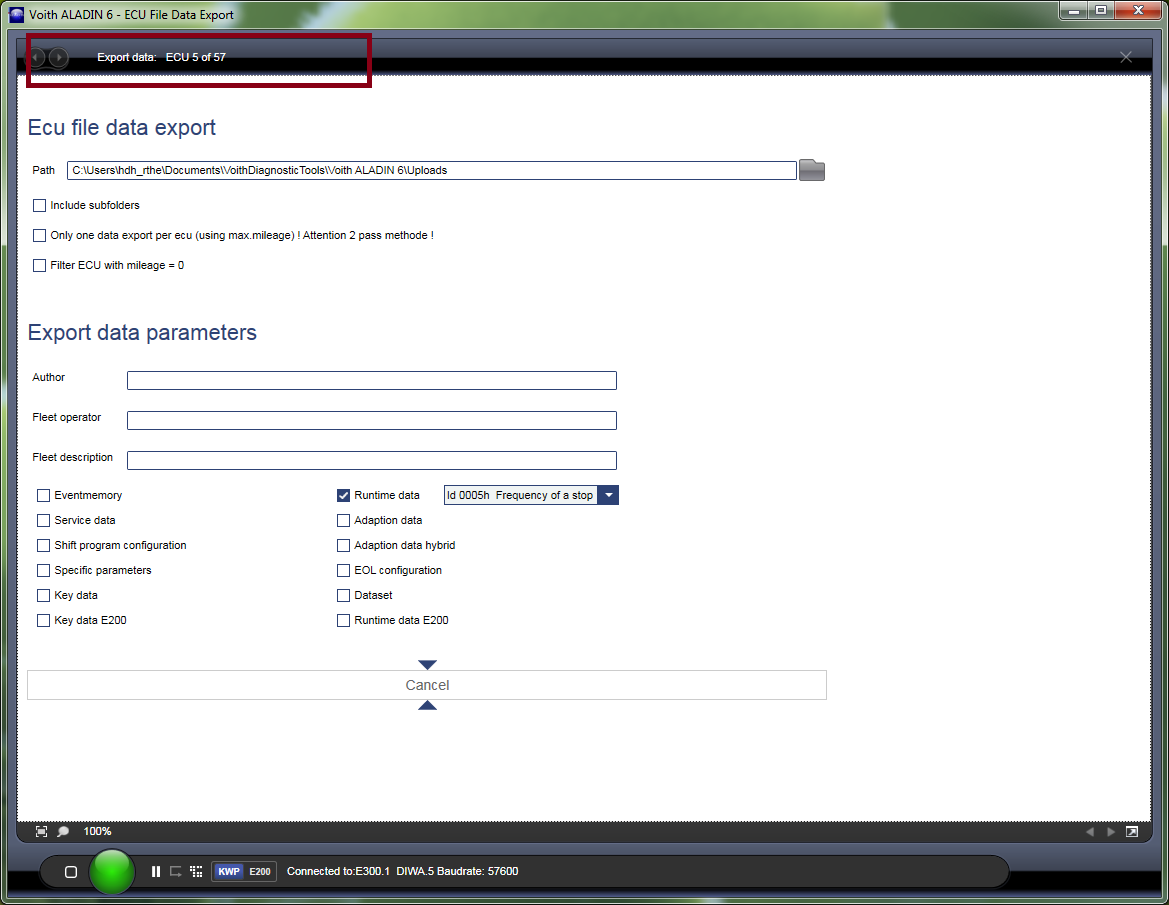Enable Only one data export per ecu
This screenshot has width=1169, height=905.
[x=40, y=236]
